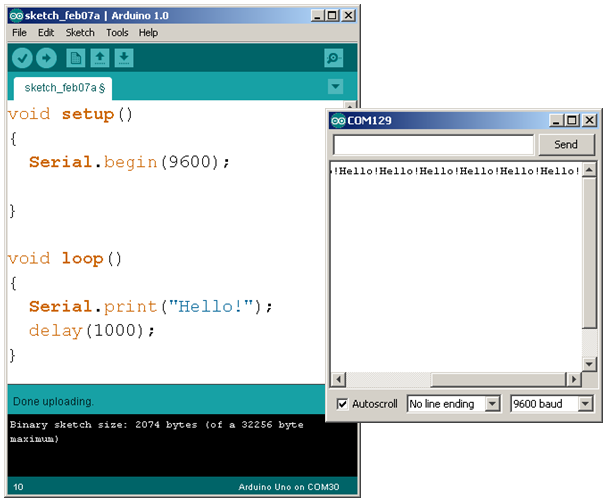The image size is (607, 500).
Task: Maximize the COM129 window
Action: click(x=572, y=120)
